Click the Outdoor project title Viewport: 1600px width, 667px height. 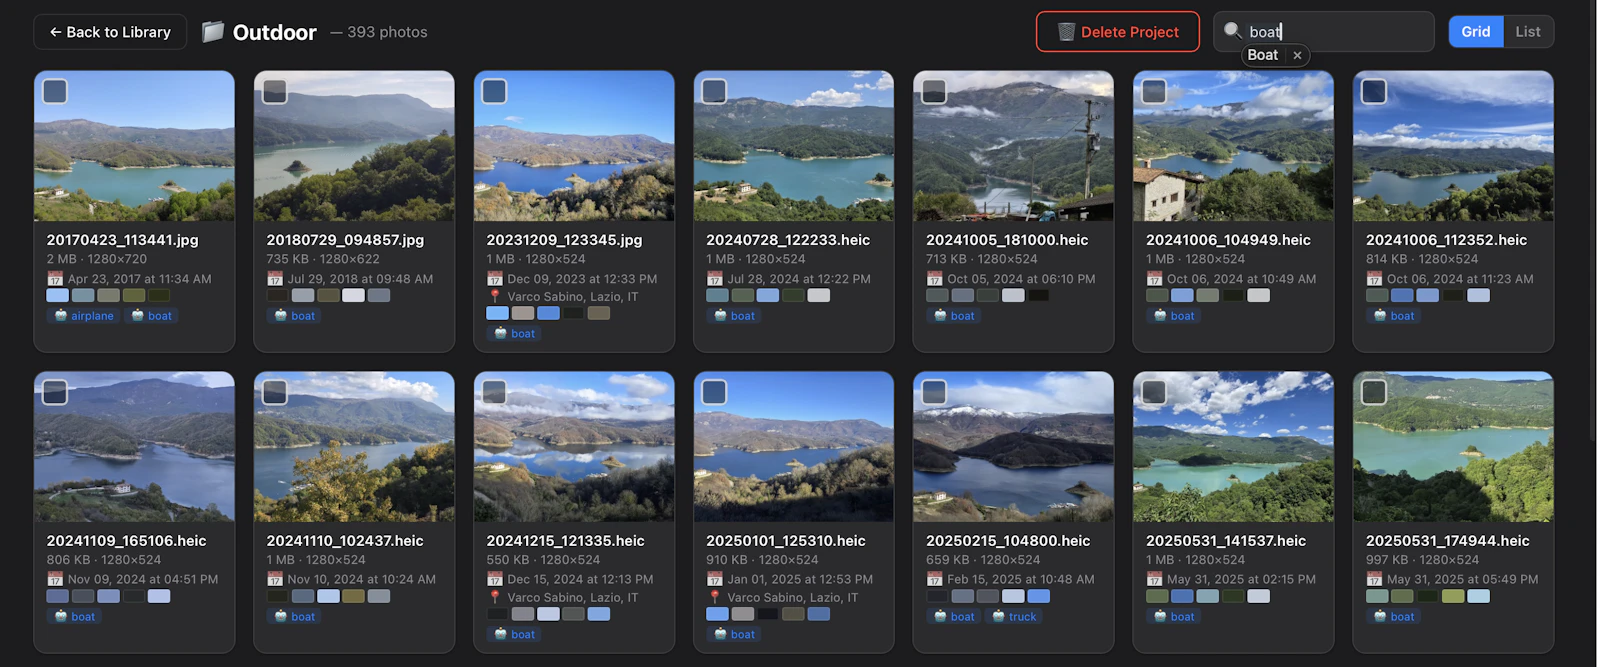click(274, 32)
